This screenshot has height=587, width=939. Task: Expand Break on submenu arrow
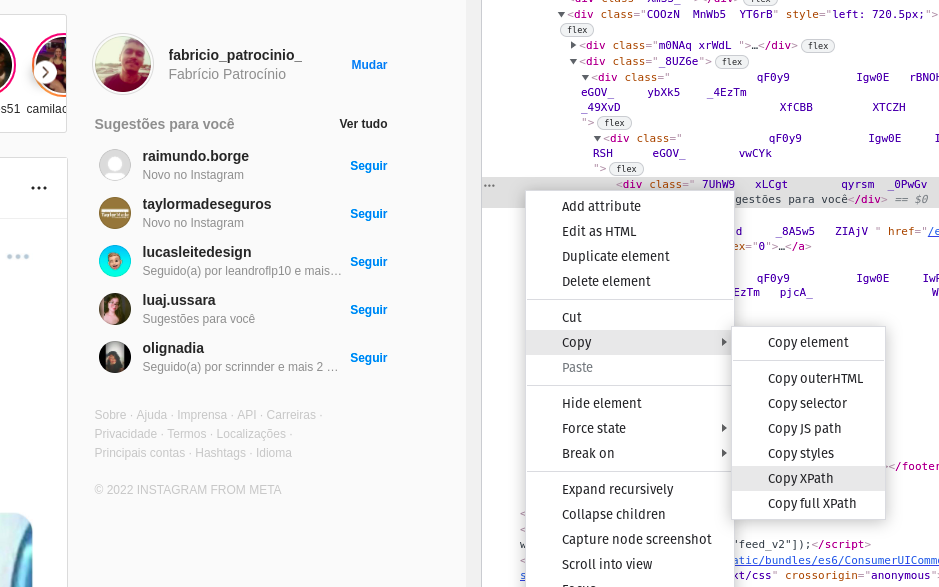724,453
